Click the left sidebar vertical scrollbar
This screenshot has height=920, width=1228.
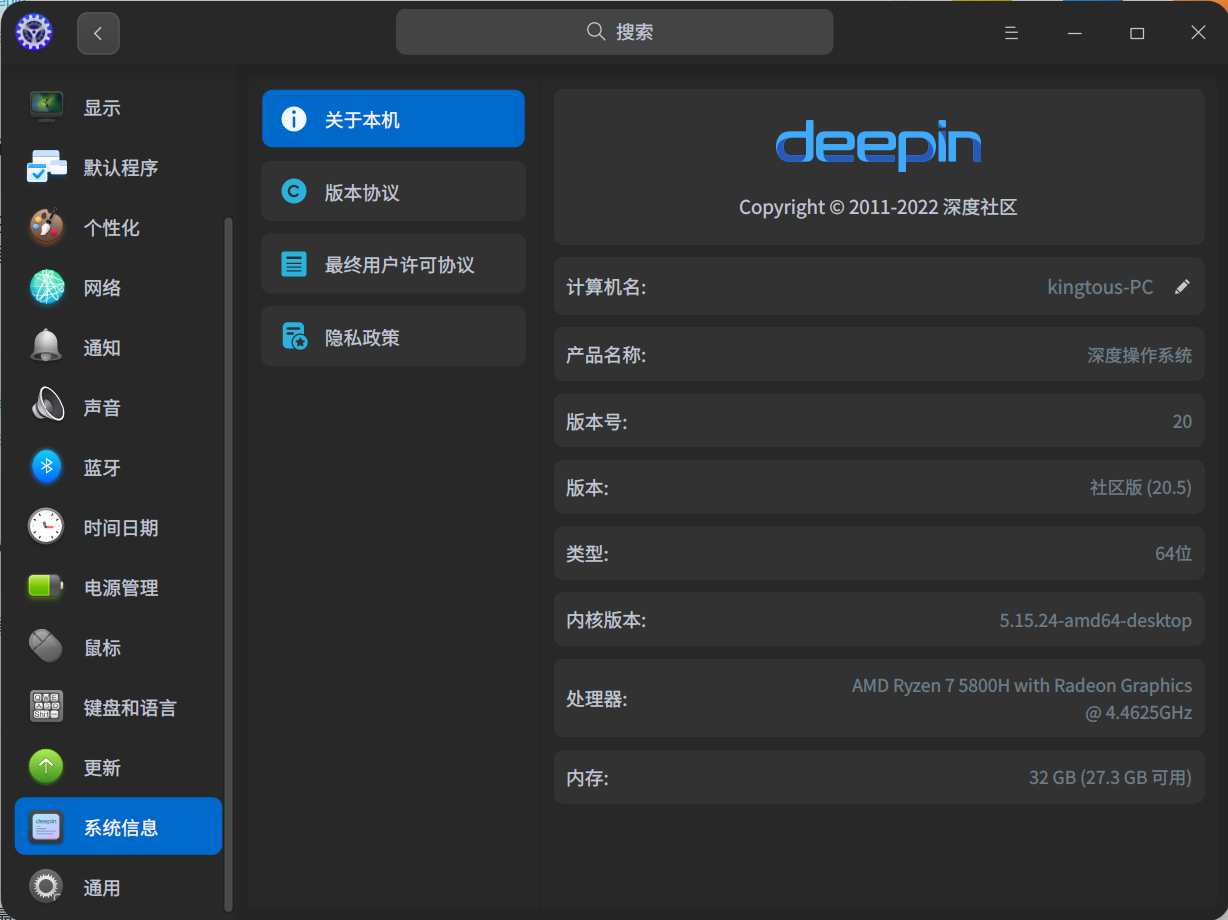point(229,560)
